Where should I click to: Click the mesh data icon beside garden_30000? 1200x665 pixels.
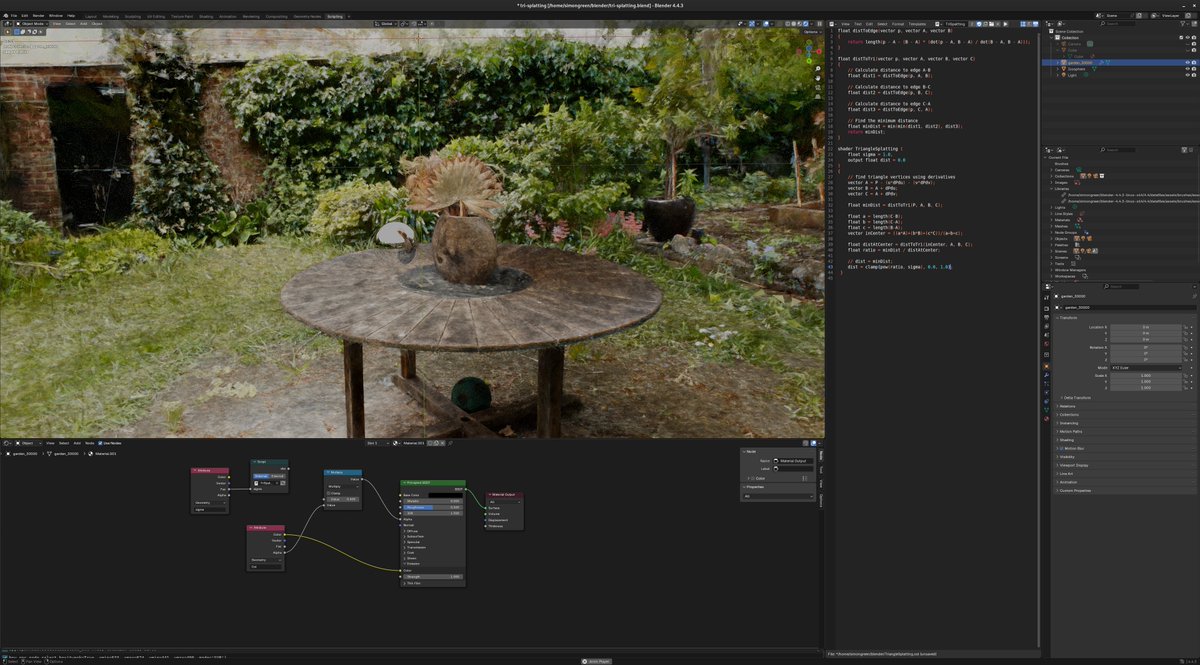1102,62
